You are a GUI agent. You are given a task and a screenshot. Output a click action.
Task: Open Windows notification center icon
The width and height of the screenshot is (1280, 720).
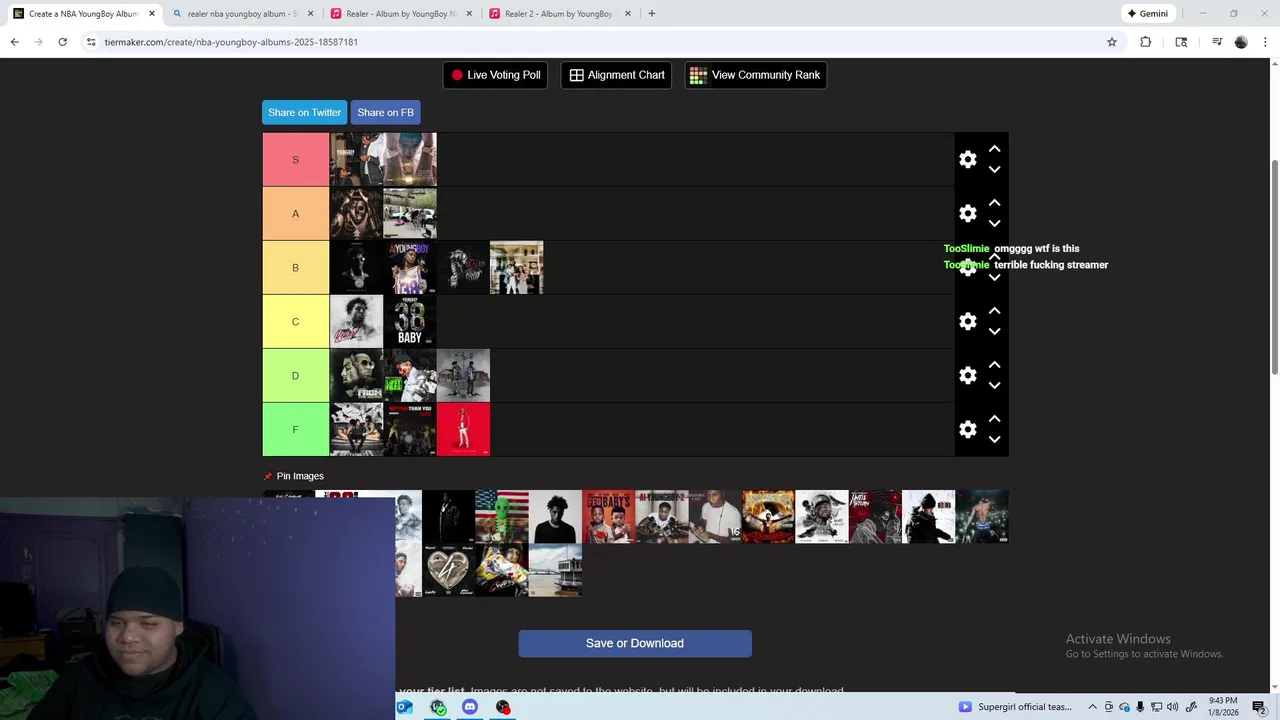[1259, 707]
